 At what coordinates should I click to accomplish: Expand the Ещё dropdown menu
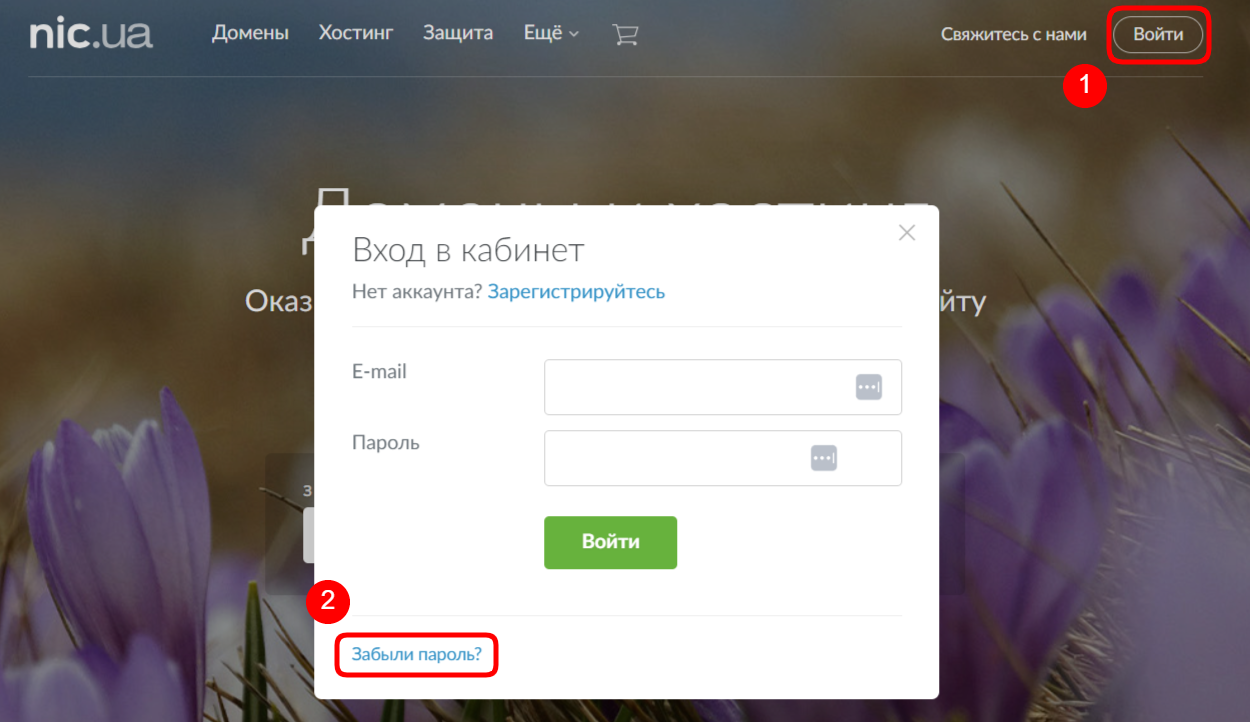click(551, 34)
